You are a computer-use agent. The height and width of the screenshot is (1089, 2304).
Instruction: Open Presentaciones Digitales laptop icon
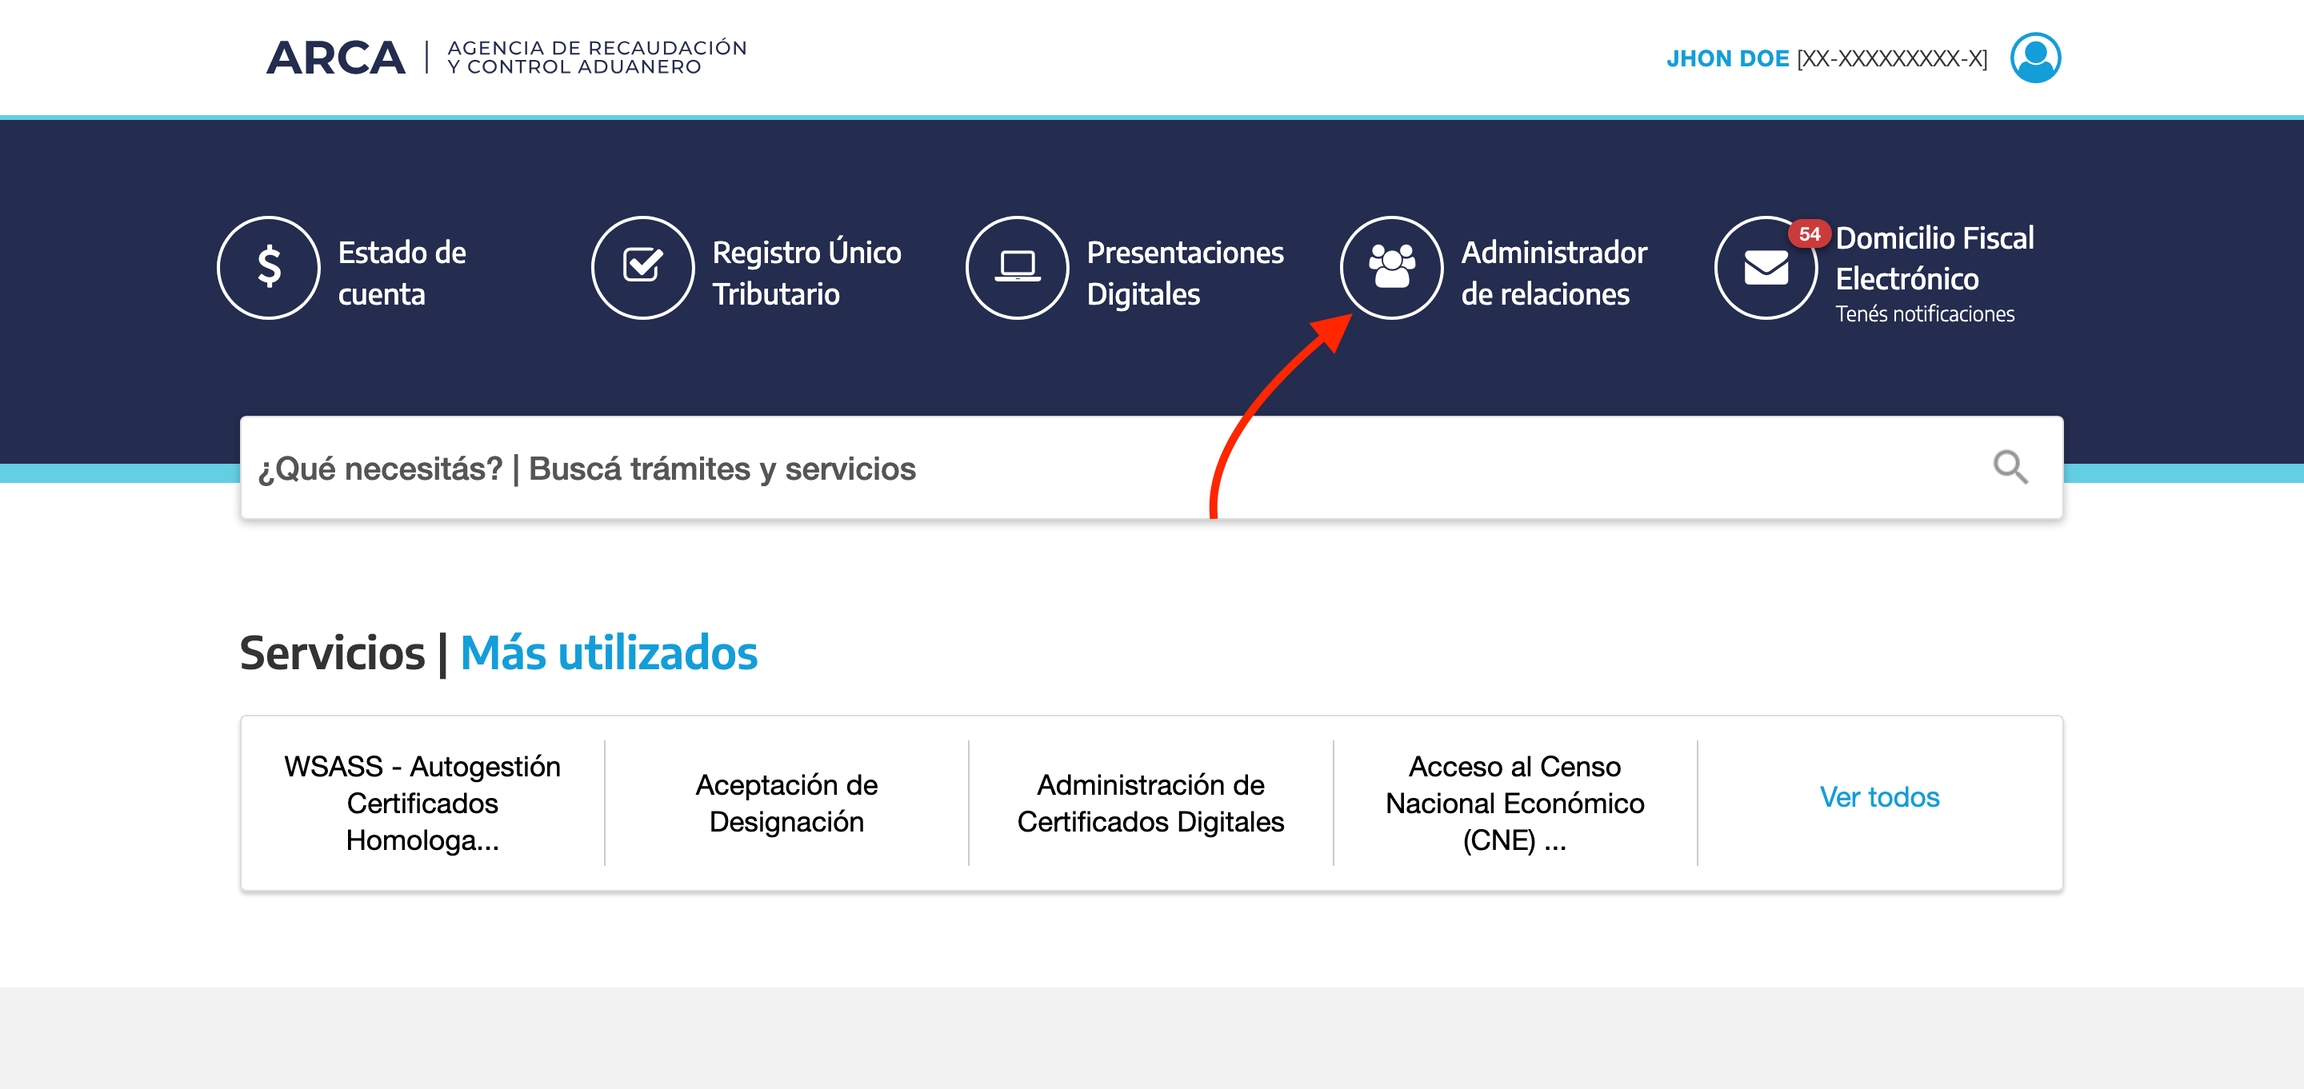point(1017,267)
